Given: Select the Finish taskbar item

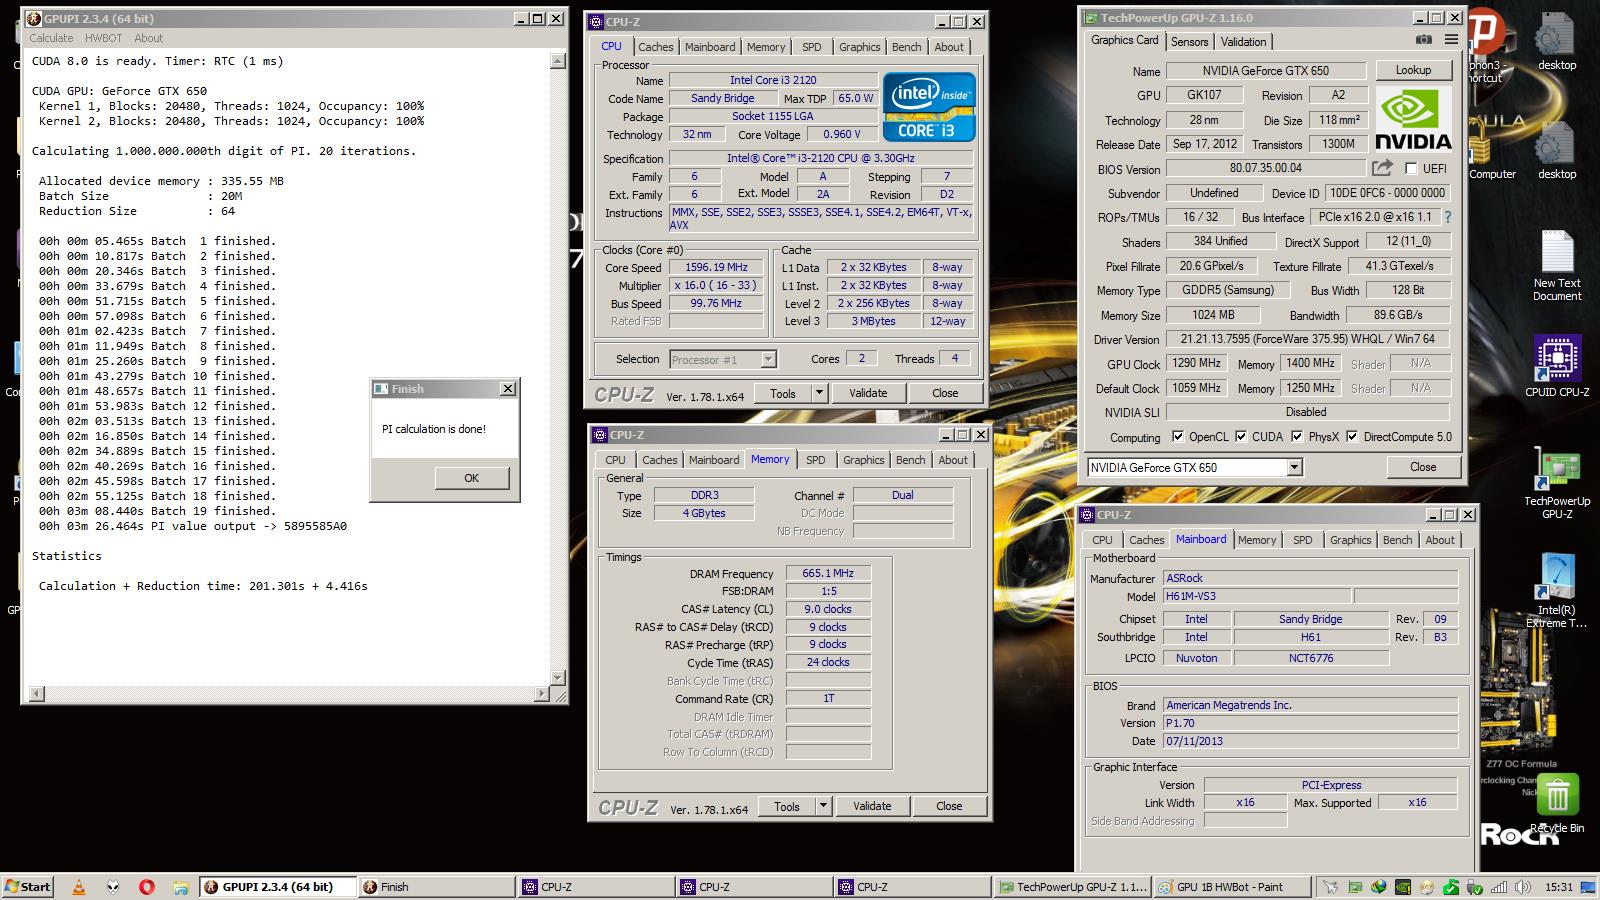Looking at the screenshot, I should 437,886.
